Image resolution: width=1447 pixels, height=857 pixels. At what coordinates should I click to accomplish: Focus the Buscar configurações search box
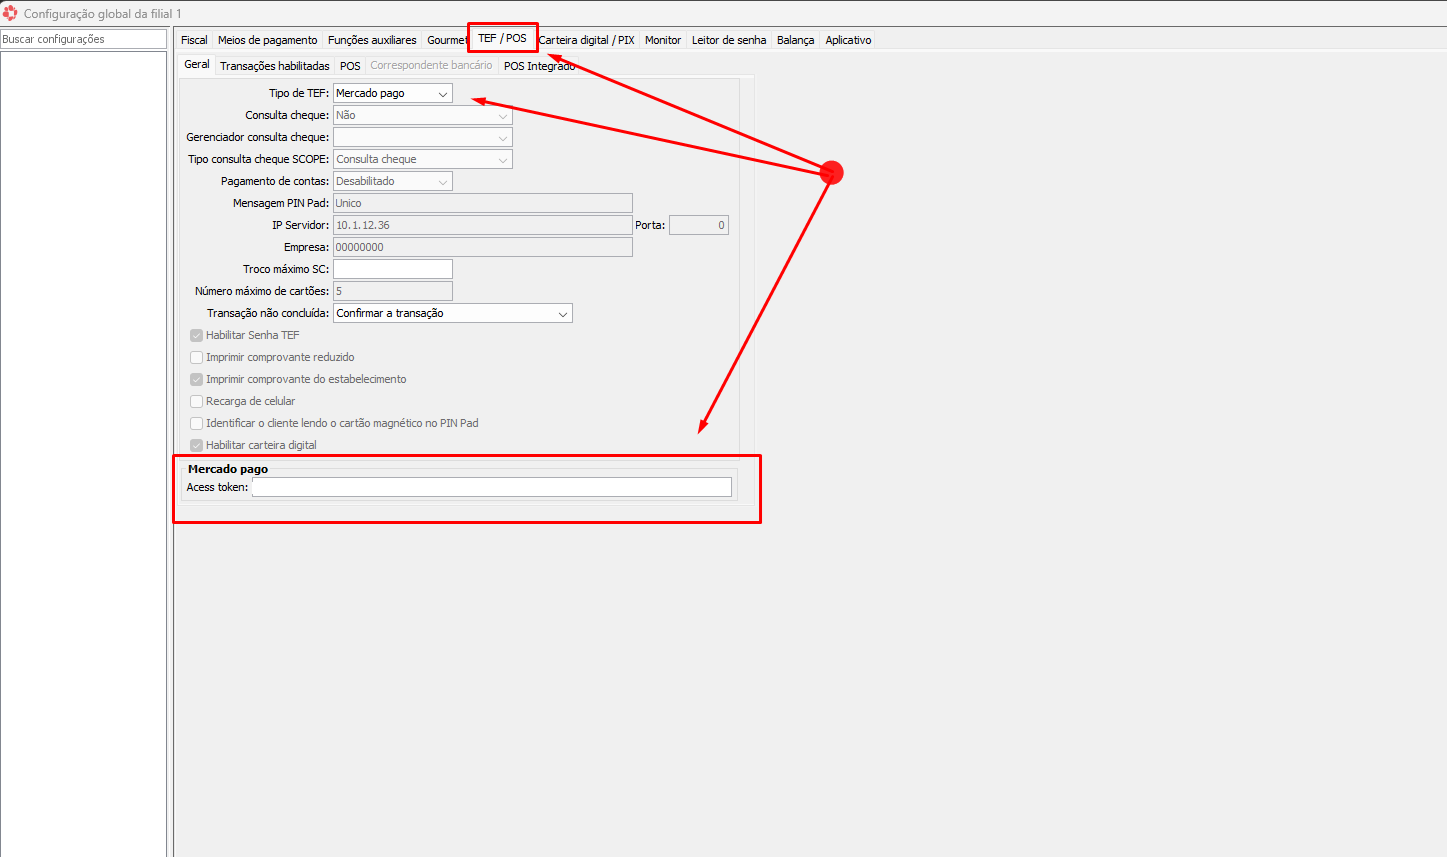click(x=84, y=39)
